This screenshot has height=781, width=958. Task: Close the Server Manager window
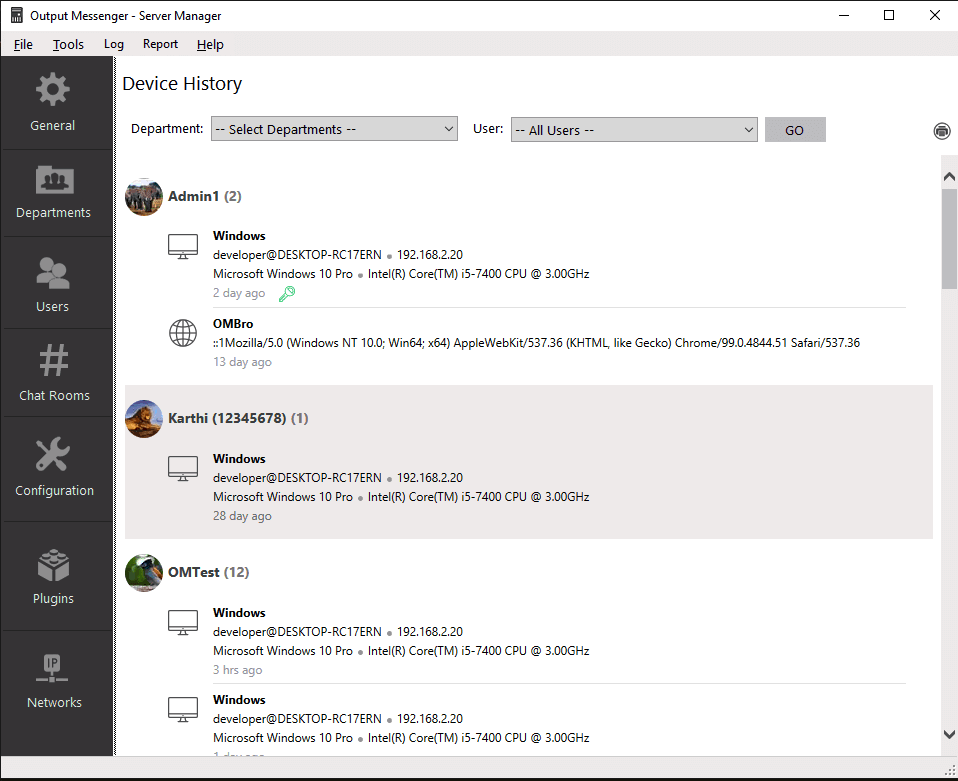tap(935, 15)
